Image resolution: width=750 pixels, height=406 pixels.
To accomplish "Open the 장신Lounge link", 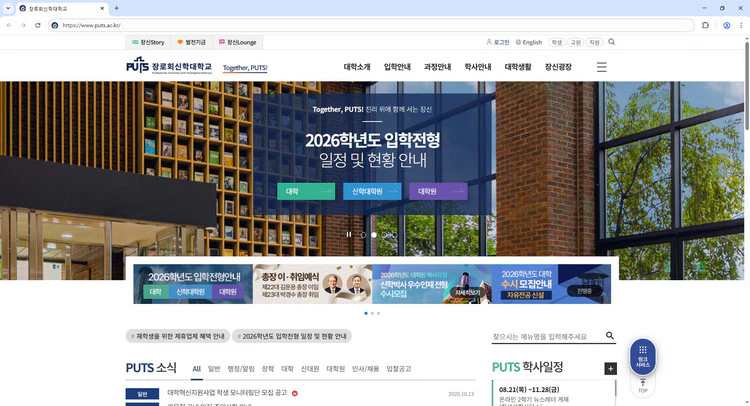I will coord(238,42).
